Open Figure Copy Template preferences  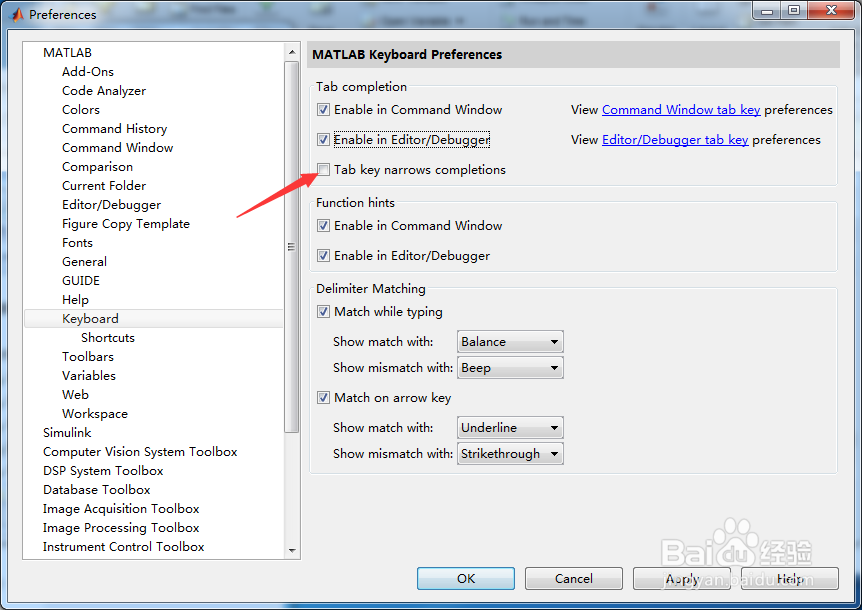click(126, 224)
